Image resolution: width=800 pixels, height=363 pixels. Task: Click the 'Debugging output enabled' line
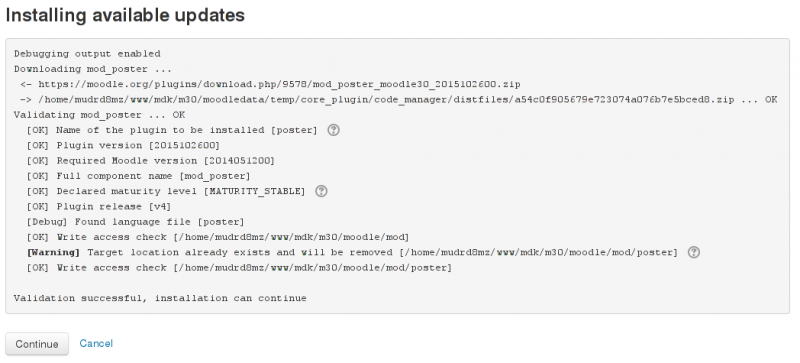coord(87,54)
